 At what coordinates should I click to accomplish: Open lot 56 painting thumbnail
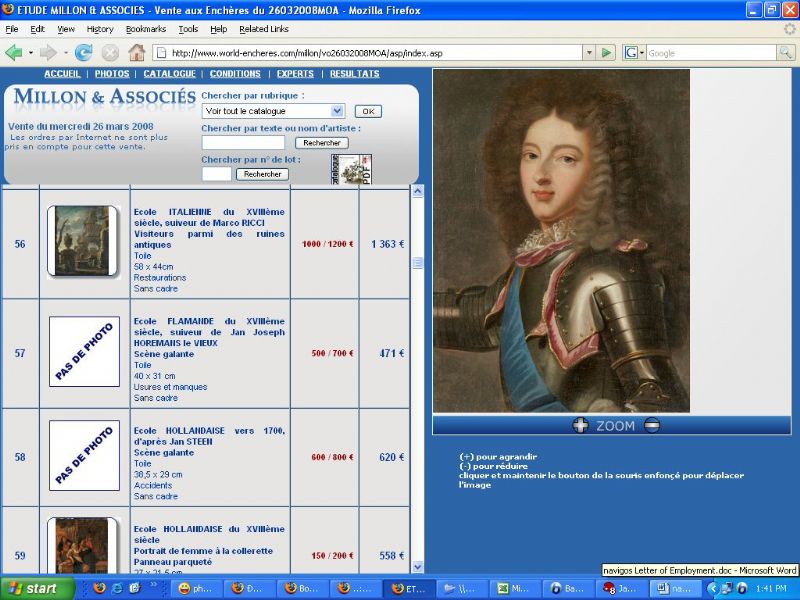83,241
